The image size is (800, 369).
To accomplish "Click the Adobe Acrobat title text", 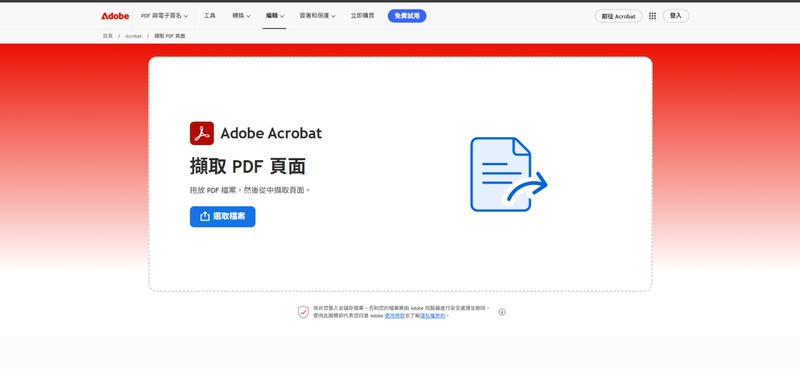I will pos(271,133).
